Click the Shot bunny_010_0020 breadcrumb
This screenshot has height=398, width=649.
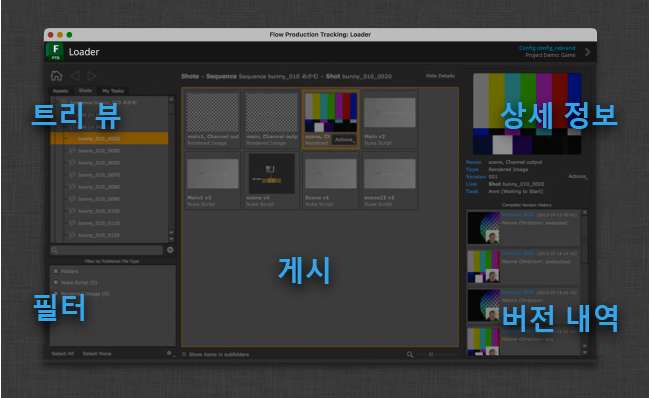coord(358,76)
